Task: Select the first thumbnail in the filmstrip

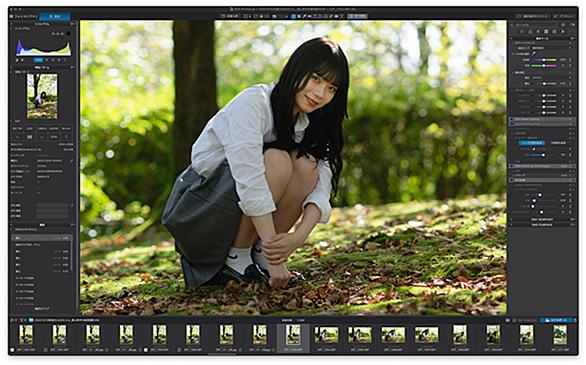Action: [x=26, y=335]
